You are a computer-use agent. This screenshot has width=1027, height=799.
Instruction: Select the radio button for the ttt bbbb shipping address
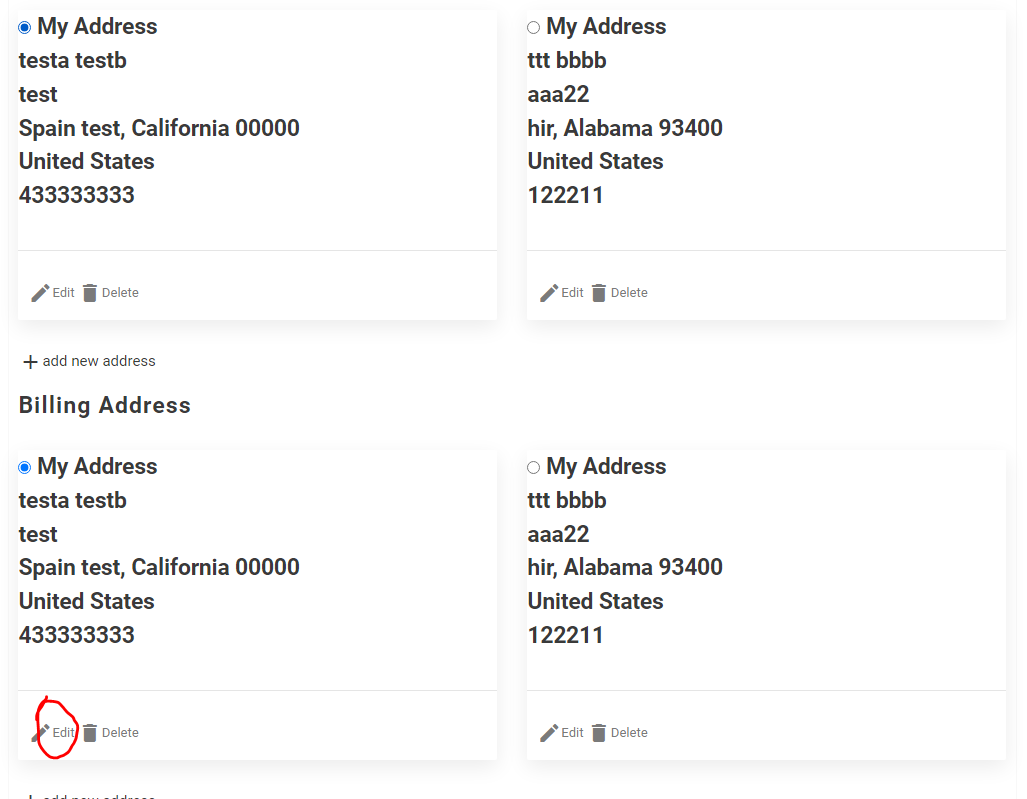(x=533, y=27)
